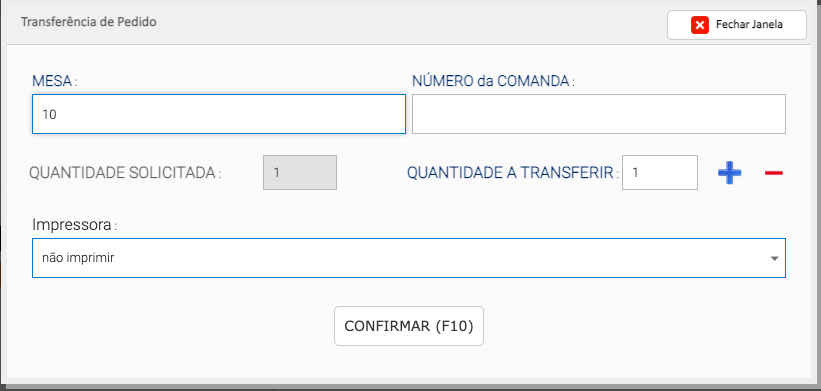Click the value 10 in the MESA field
The width and height of the screenshot is (821, 391).
(x=49, y=115)
